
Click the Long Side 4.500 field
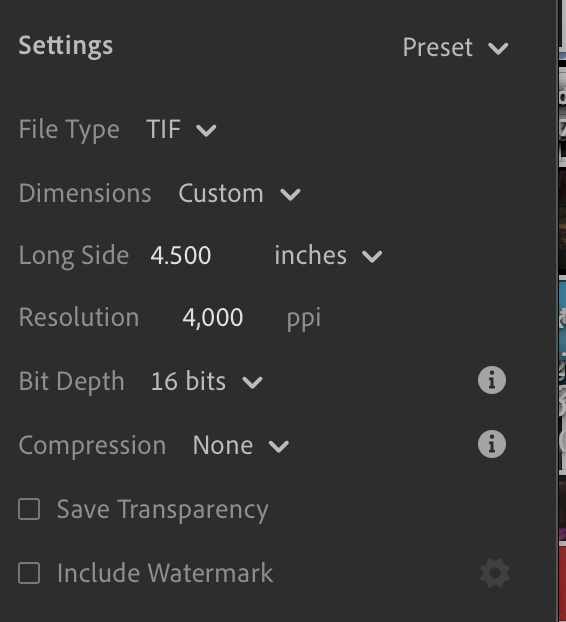pyautogui.click(x=181, y=255)
